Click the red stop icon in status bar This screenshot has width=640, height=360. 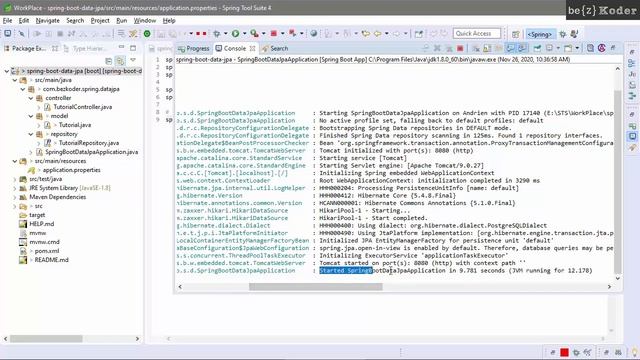click(564, 352)
